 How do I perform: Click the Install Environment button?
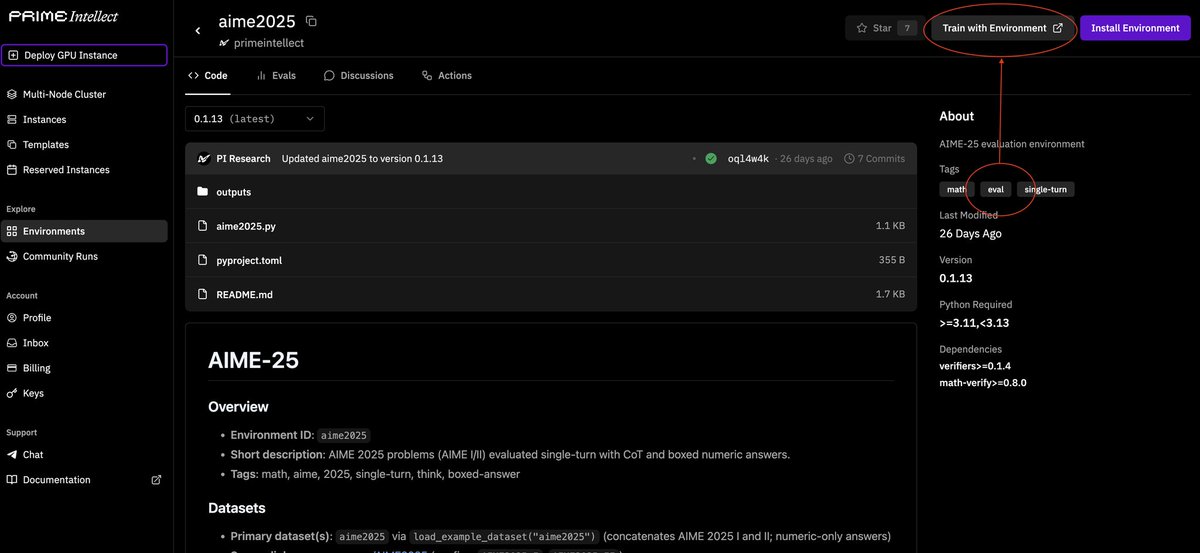pyautogui.click(x=1135, y=28)
